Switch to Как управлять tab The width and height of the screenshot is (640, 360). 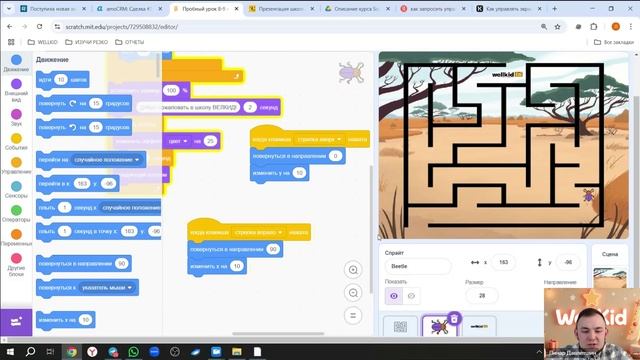coord(509,9)
